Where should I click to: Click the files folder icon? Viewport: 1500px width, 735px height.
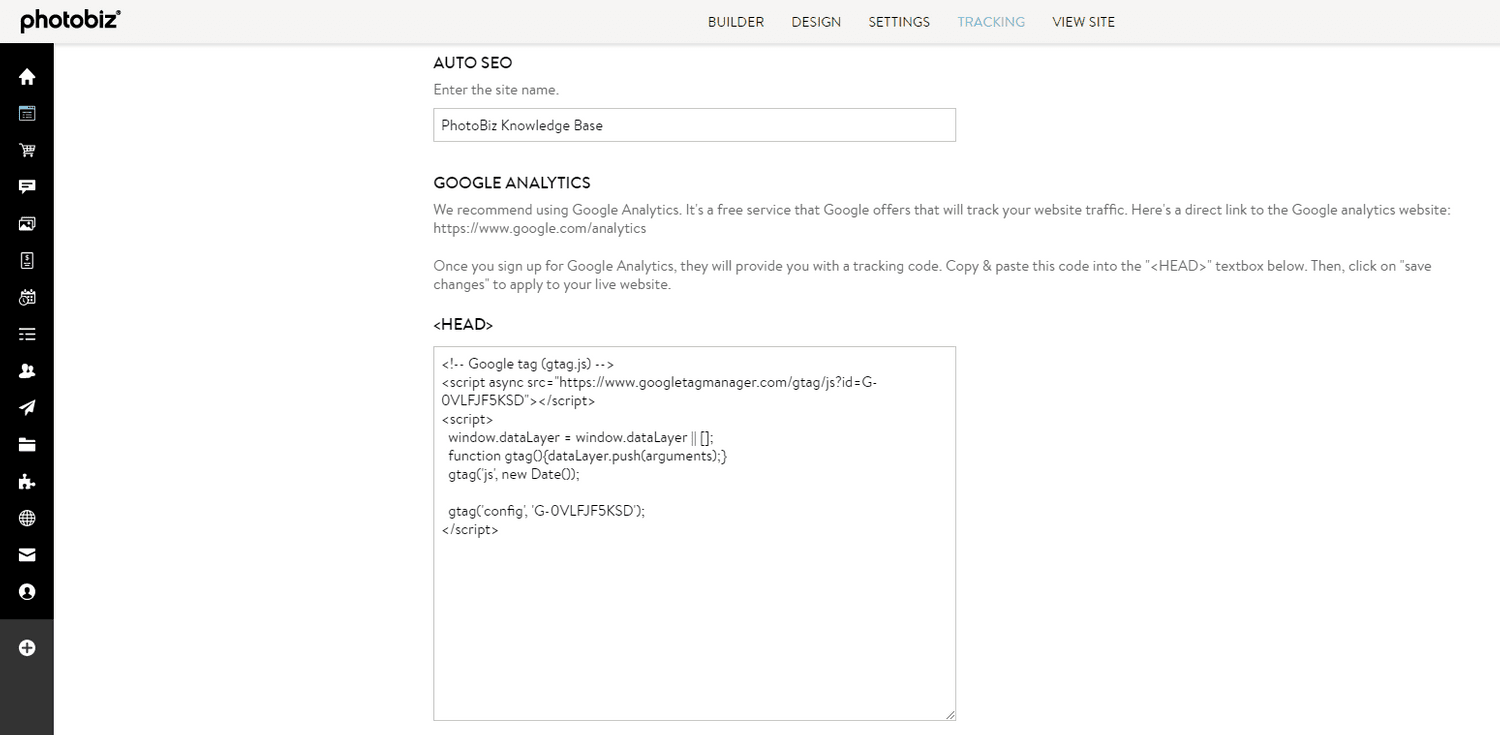pos(26,444)
